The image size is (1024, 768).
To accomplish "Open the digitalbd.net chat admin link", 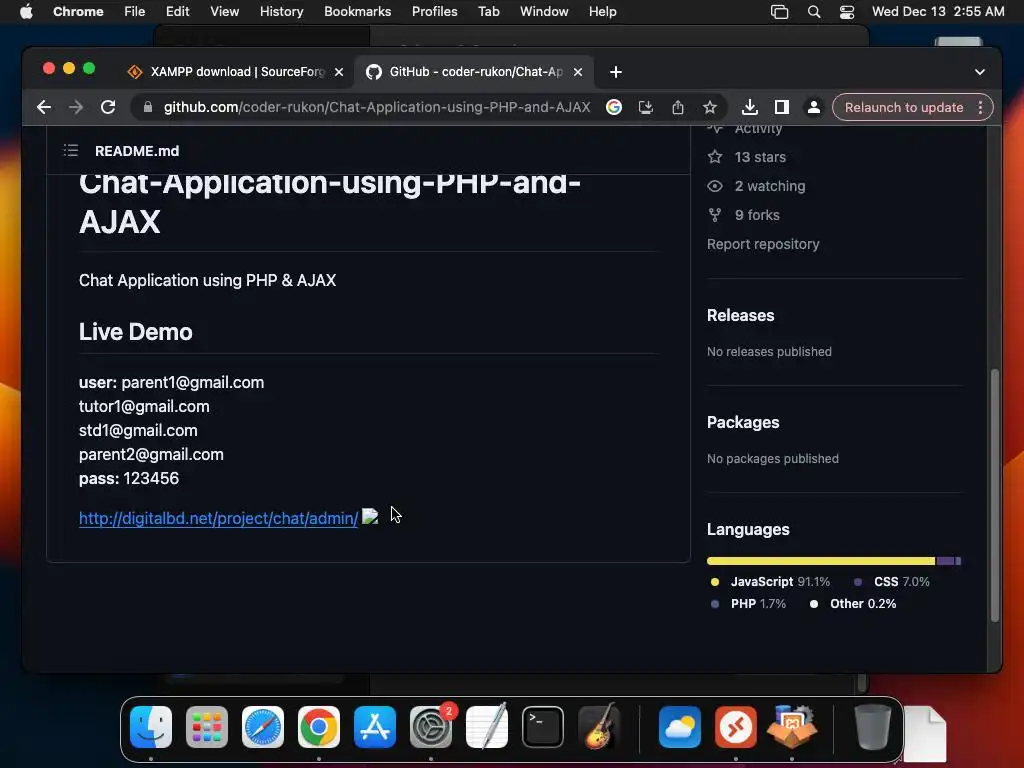I will pos(219,519).
